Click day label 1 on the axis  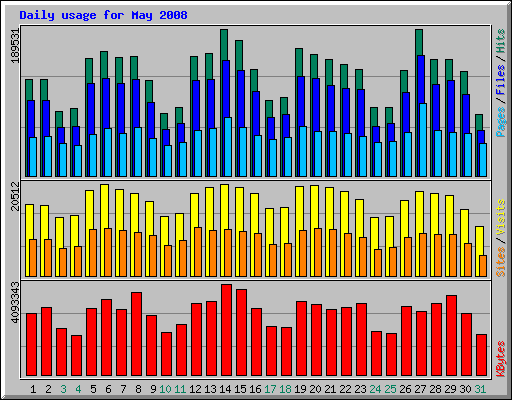(33, 389)
